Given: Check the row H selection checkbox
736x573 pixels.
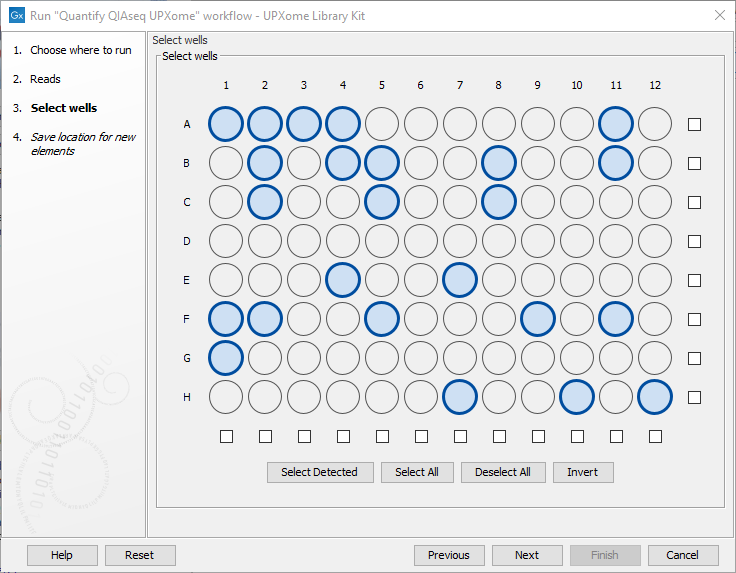Looking at the screenshot, I should 694,397.
